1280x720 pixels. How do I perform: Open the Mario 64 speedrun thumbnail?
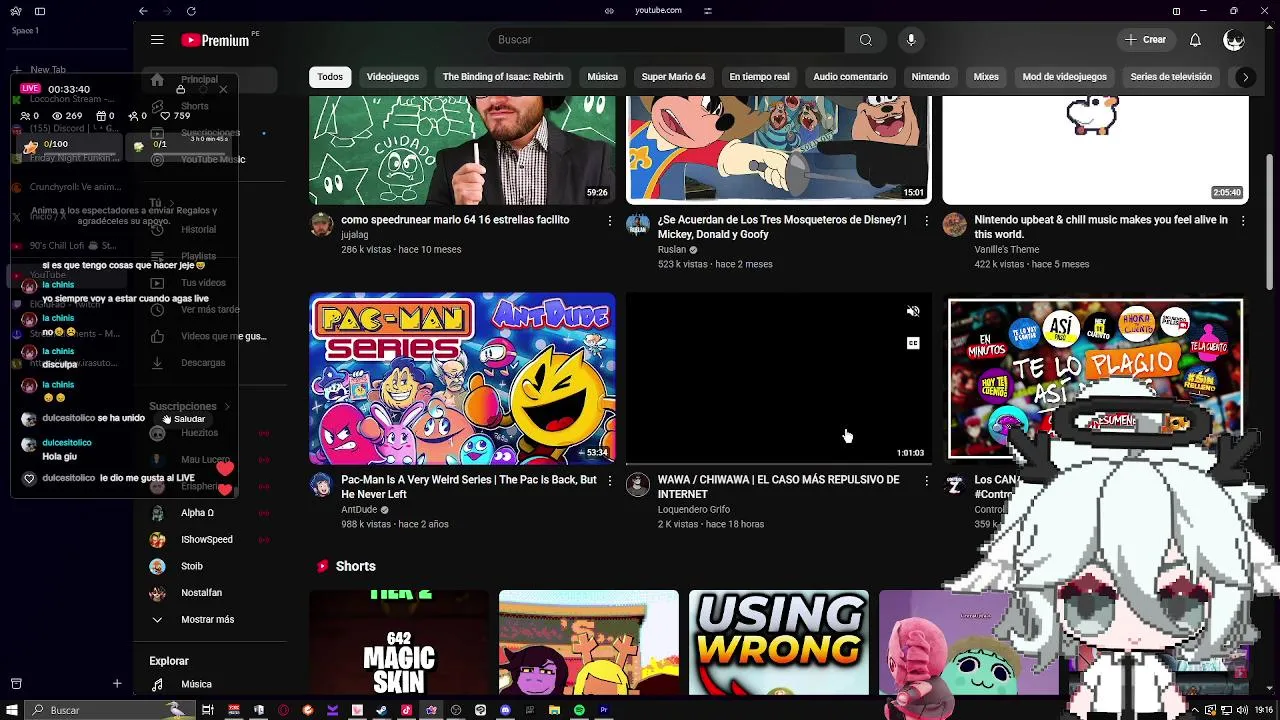coord(462,150)
